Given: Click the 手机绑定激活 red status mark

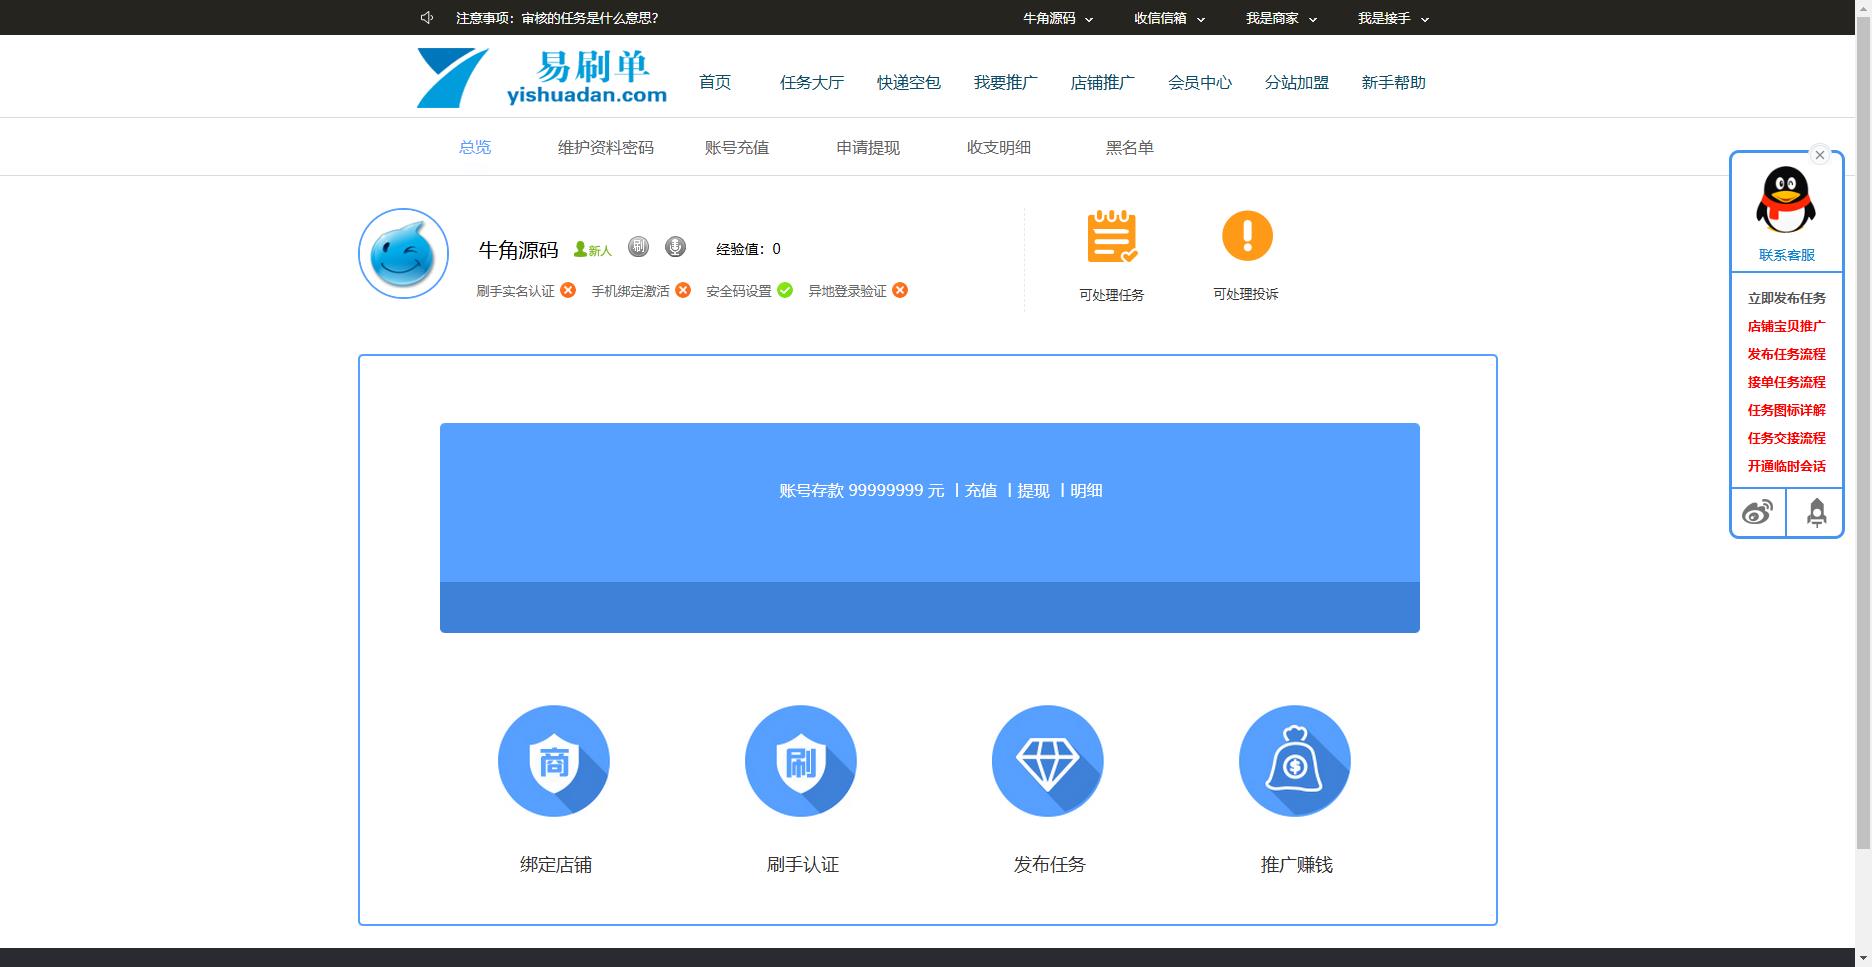Looking at the screenshot, I should [683, 290].
